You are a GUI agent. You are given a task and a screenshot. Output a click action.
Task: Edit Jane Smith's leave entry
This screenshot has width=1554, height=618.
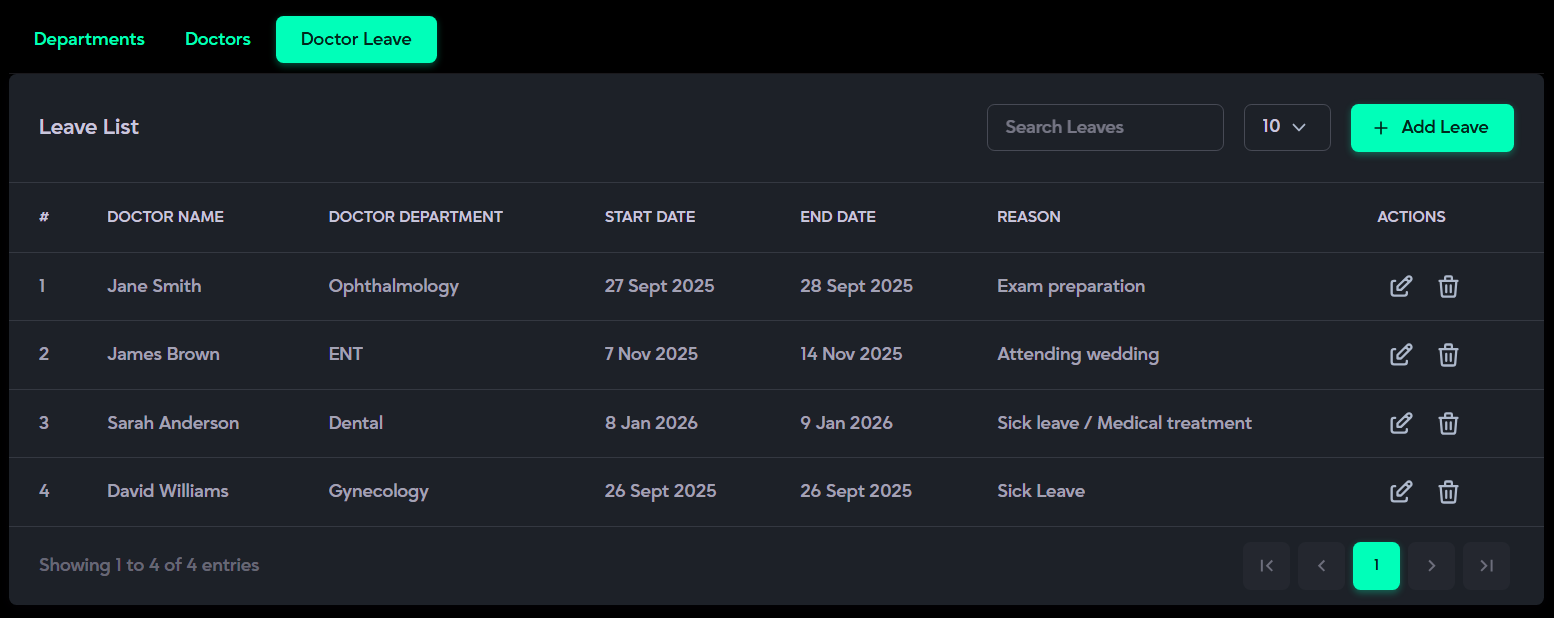click(x=1401, y=287)
